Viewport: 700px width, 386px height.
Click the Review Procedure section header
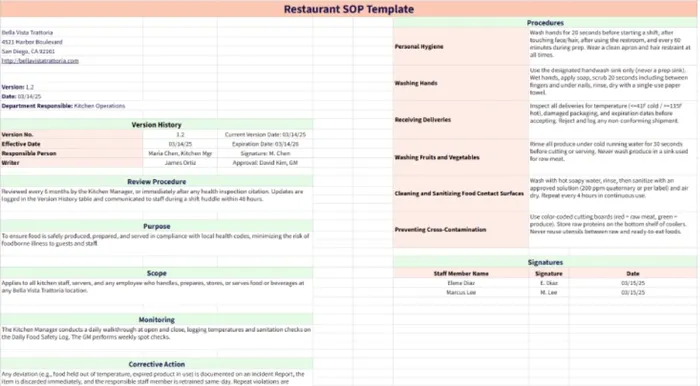click(156, 182)
